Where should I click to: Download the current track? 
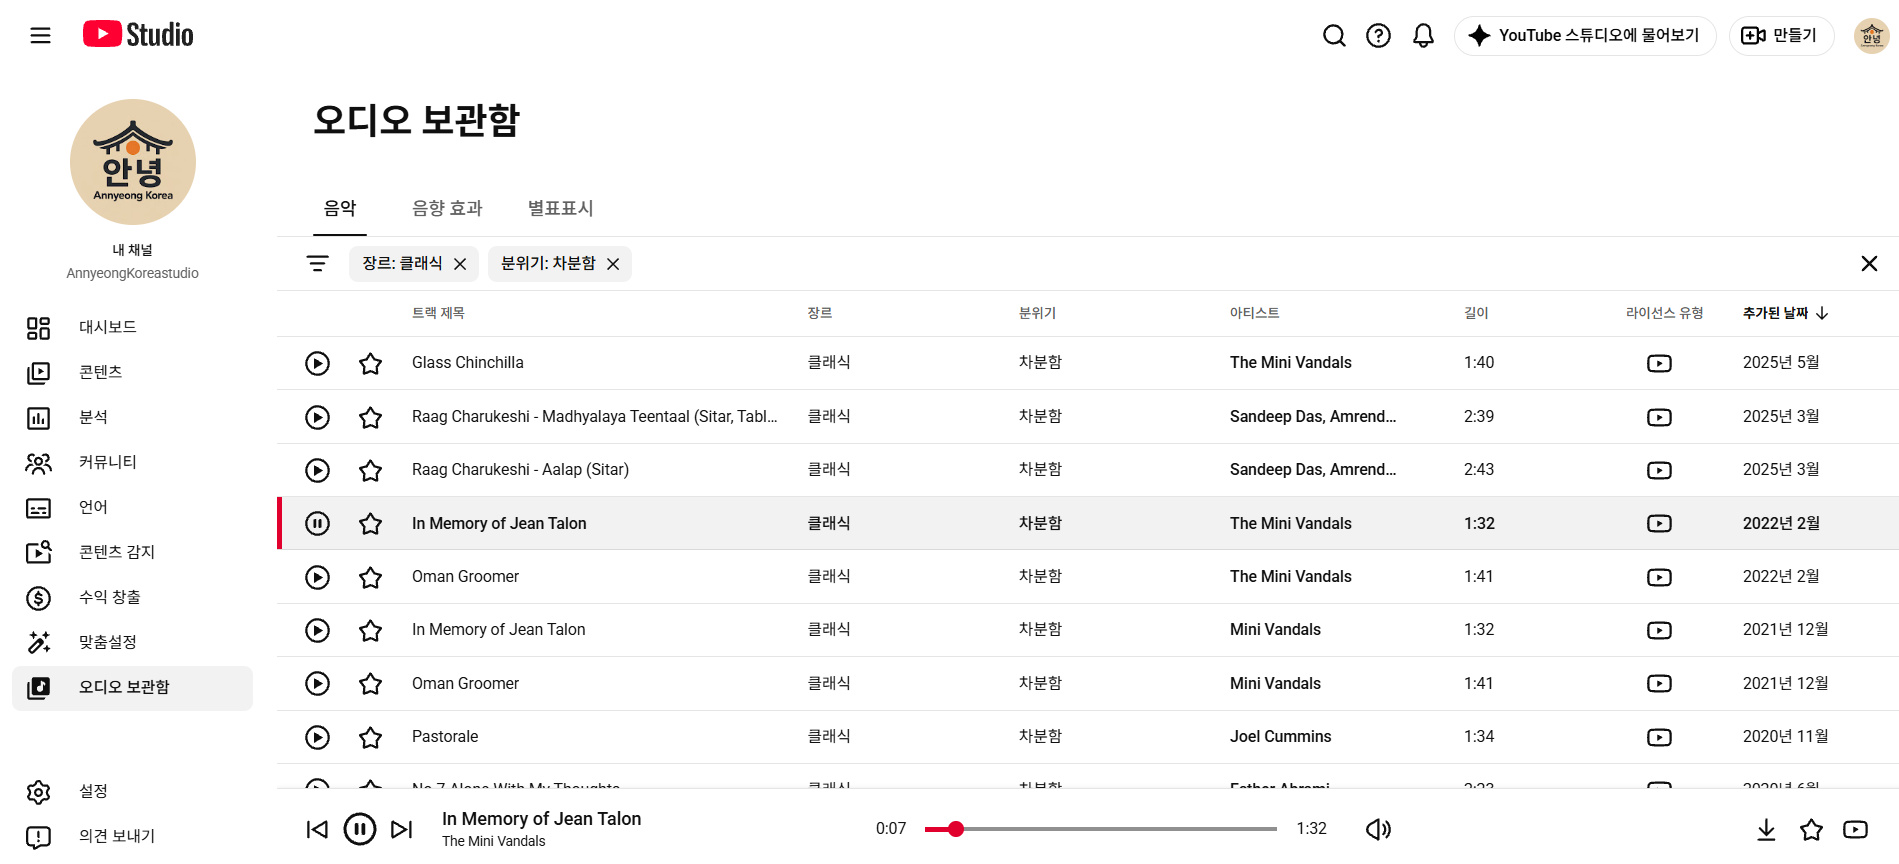(x=1766, y=829)
